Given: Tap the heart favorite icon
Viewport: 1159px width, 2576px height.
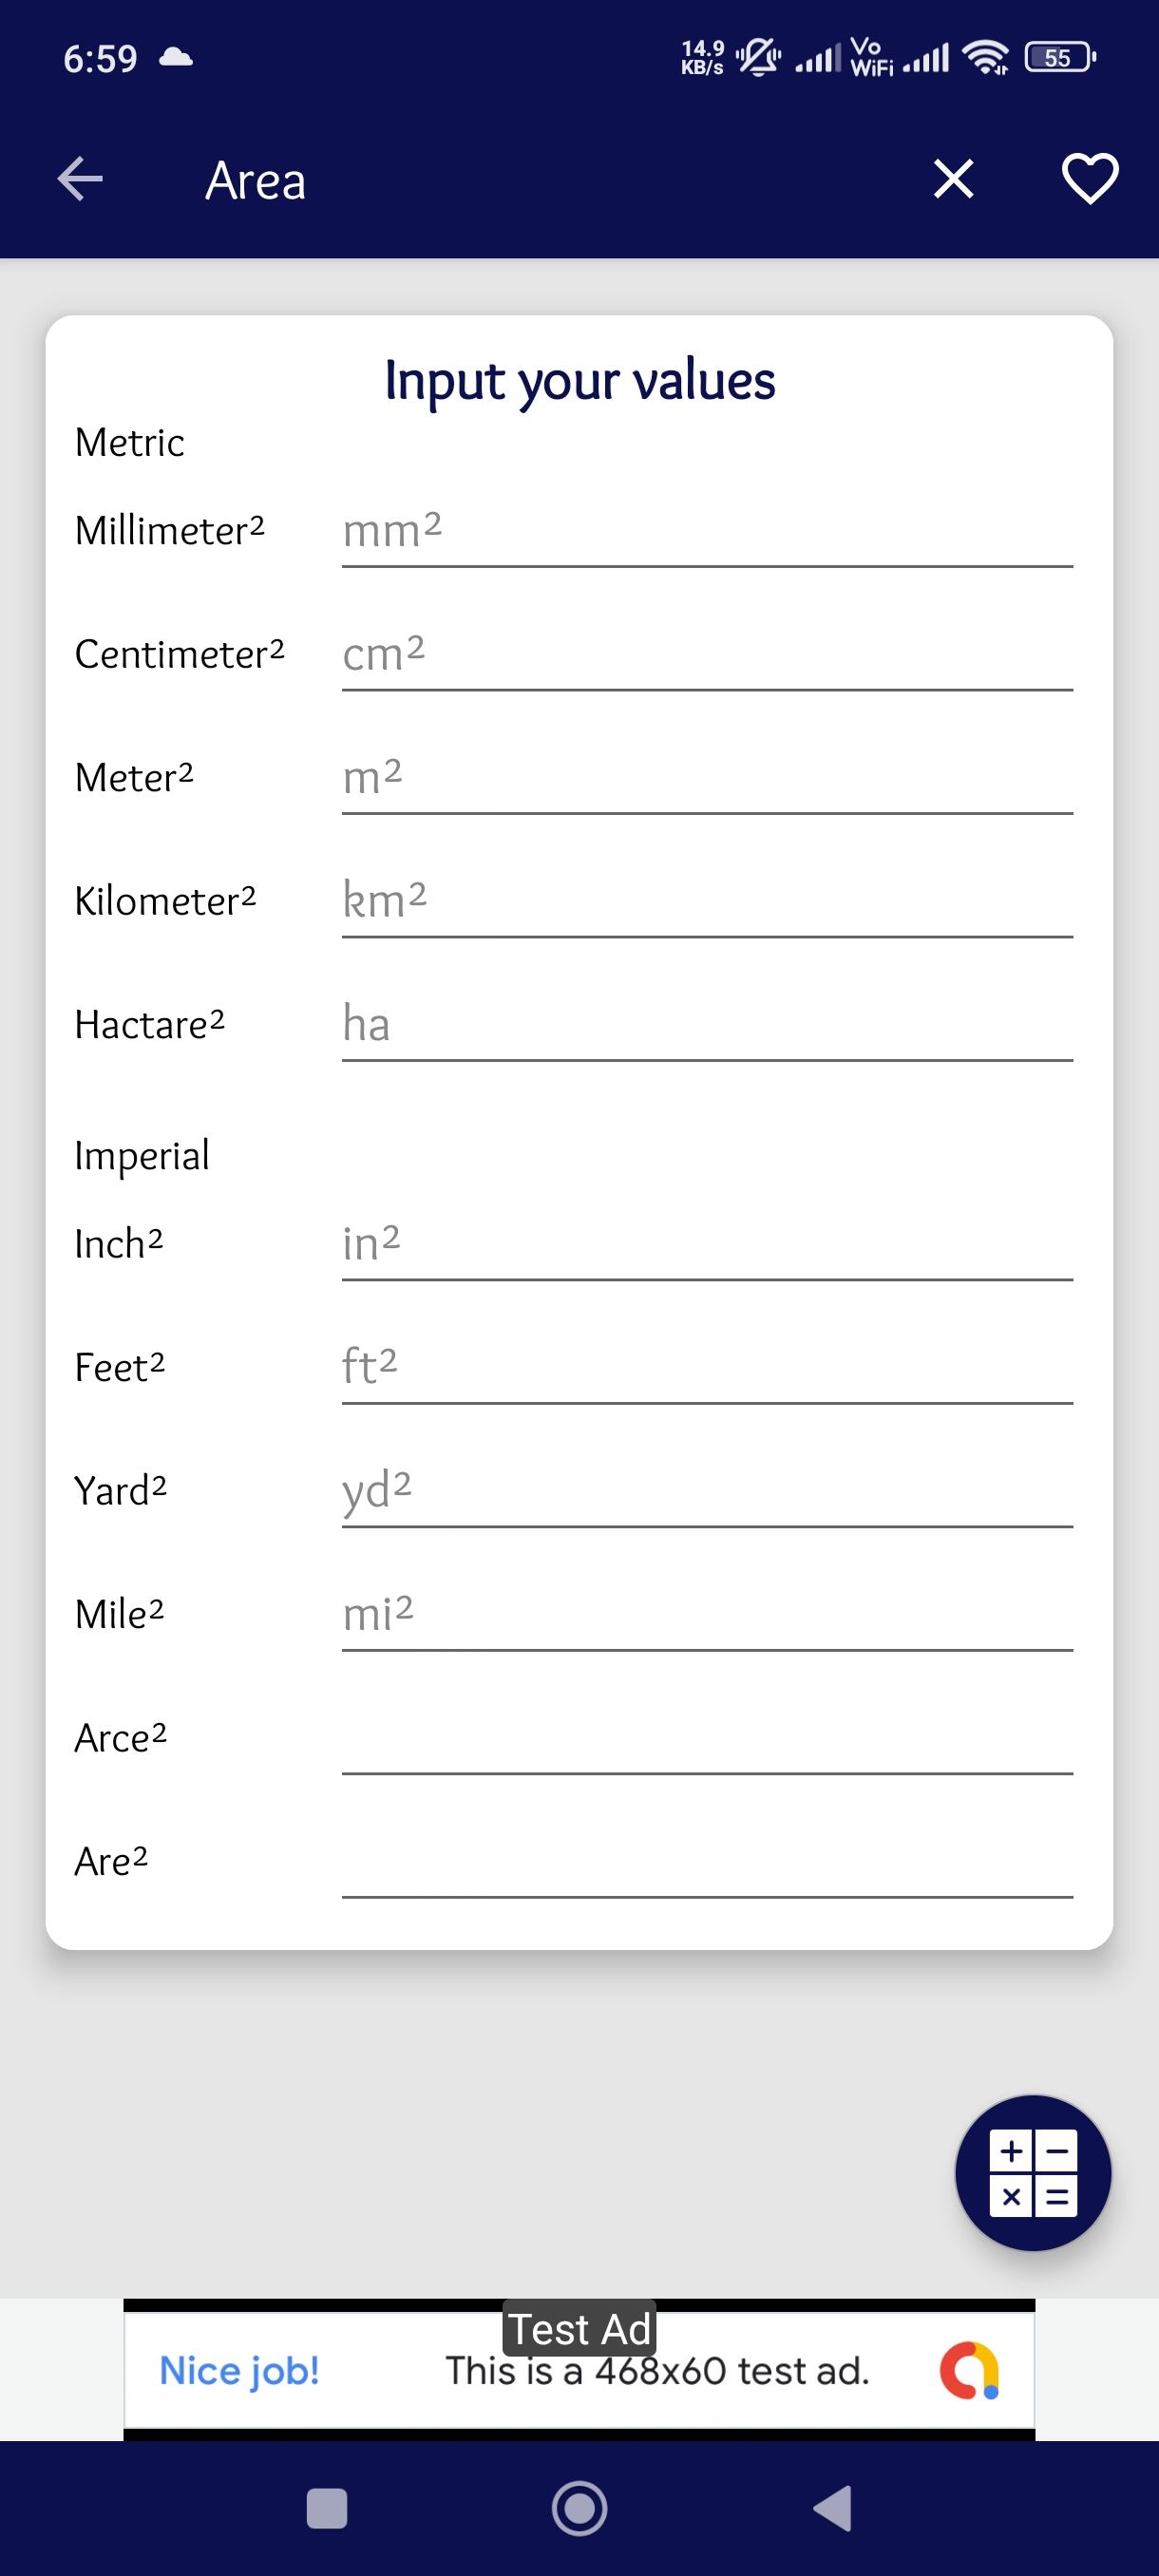Looking at the screenshot, I should pyautogui.click(x=1089, y=180).
